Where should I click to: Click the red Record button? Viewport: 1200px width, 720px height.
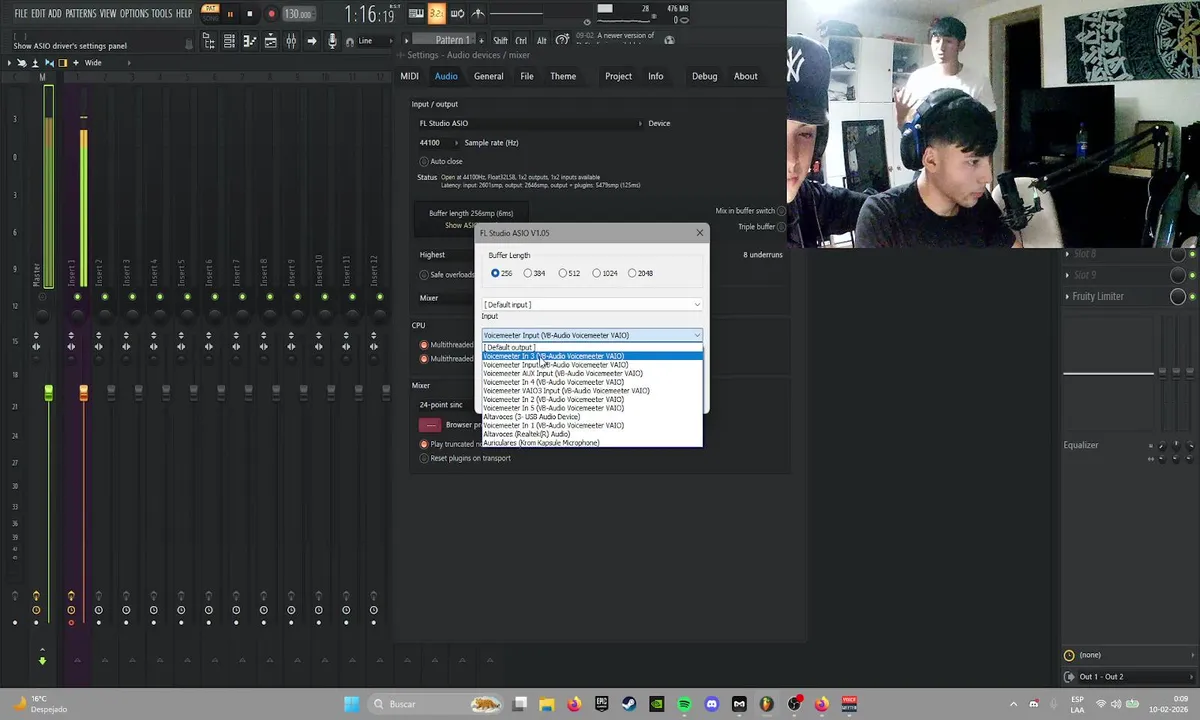(x=271, y=14)
